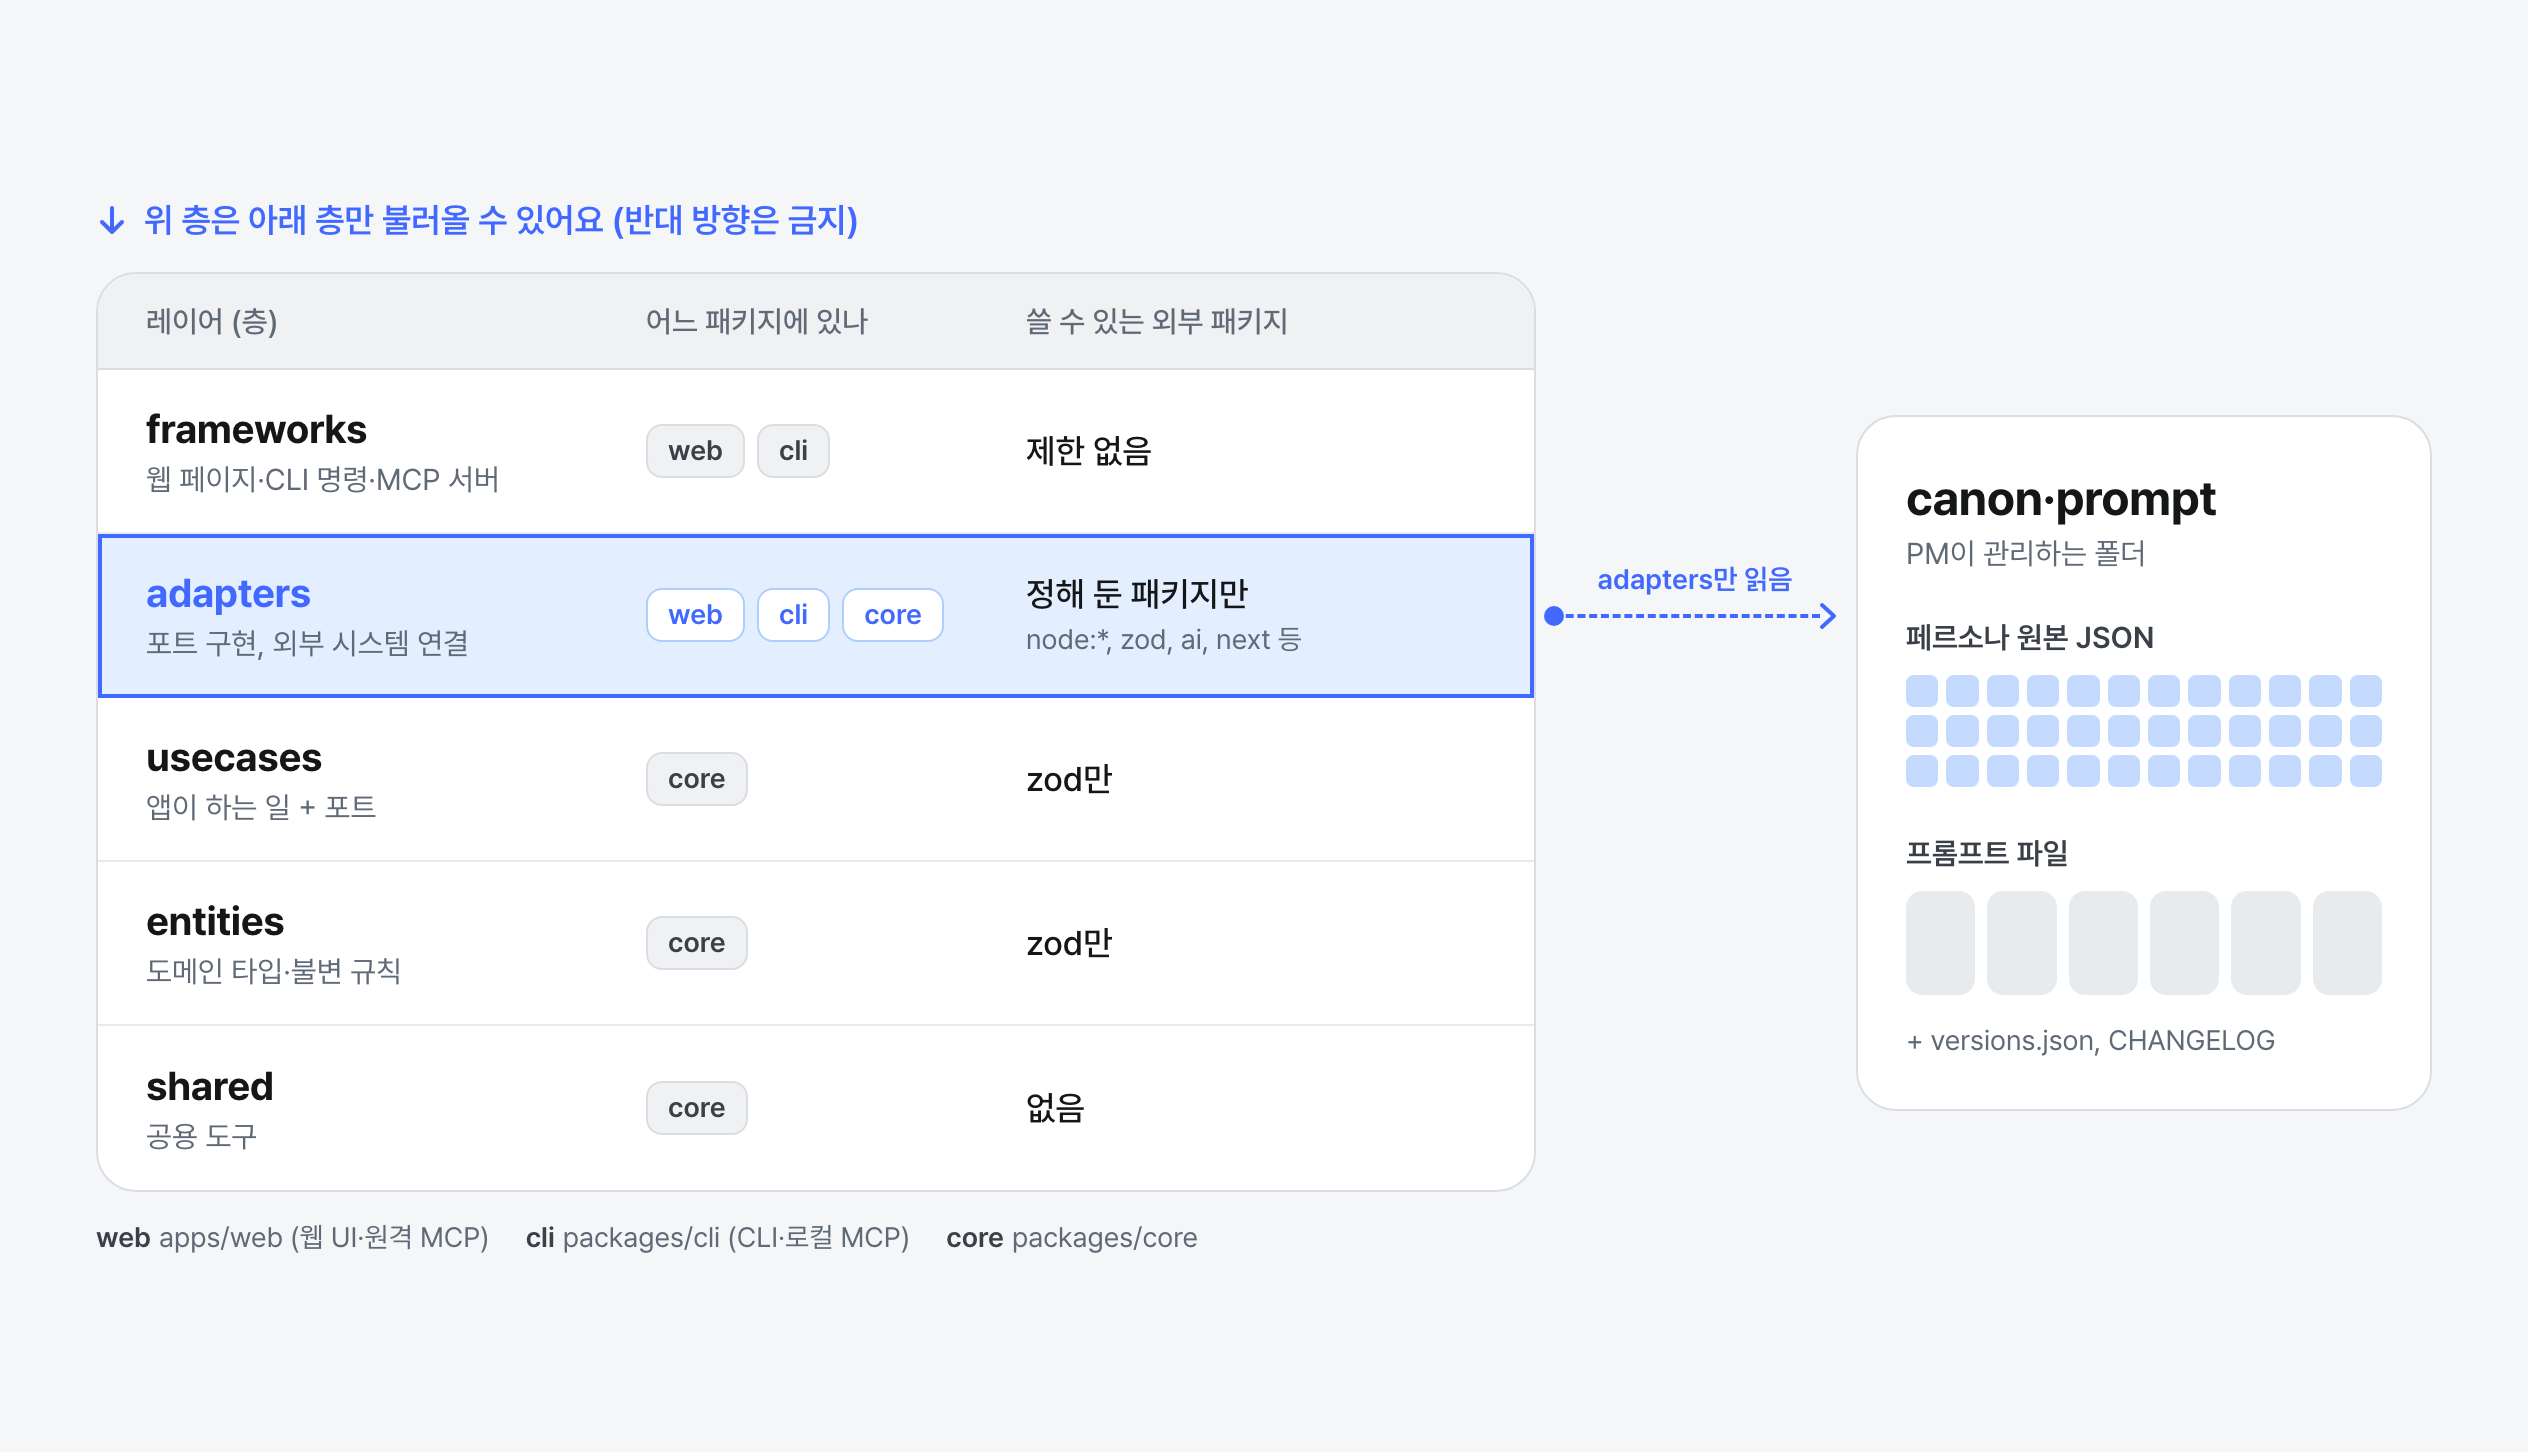2528x1452 pixels.
Task: Click the 'core packages/core' legend entry
Action: coord(1072,1238)
